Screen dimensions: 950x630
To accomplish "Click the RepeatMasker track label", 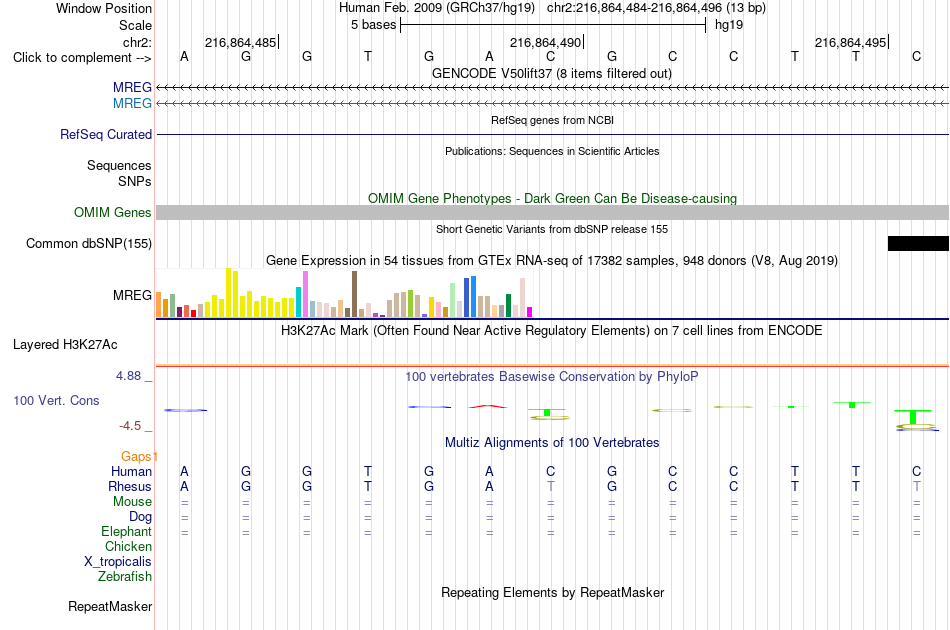I will pos(110,606).
